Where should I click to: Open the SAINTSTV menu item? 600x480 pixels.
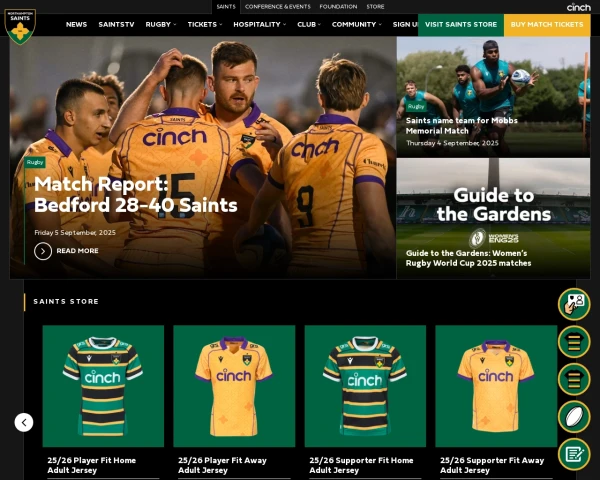[x=116, y=24]
